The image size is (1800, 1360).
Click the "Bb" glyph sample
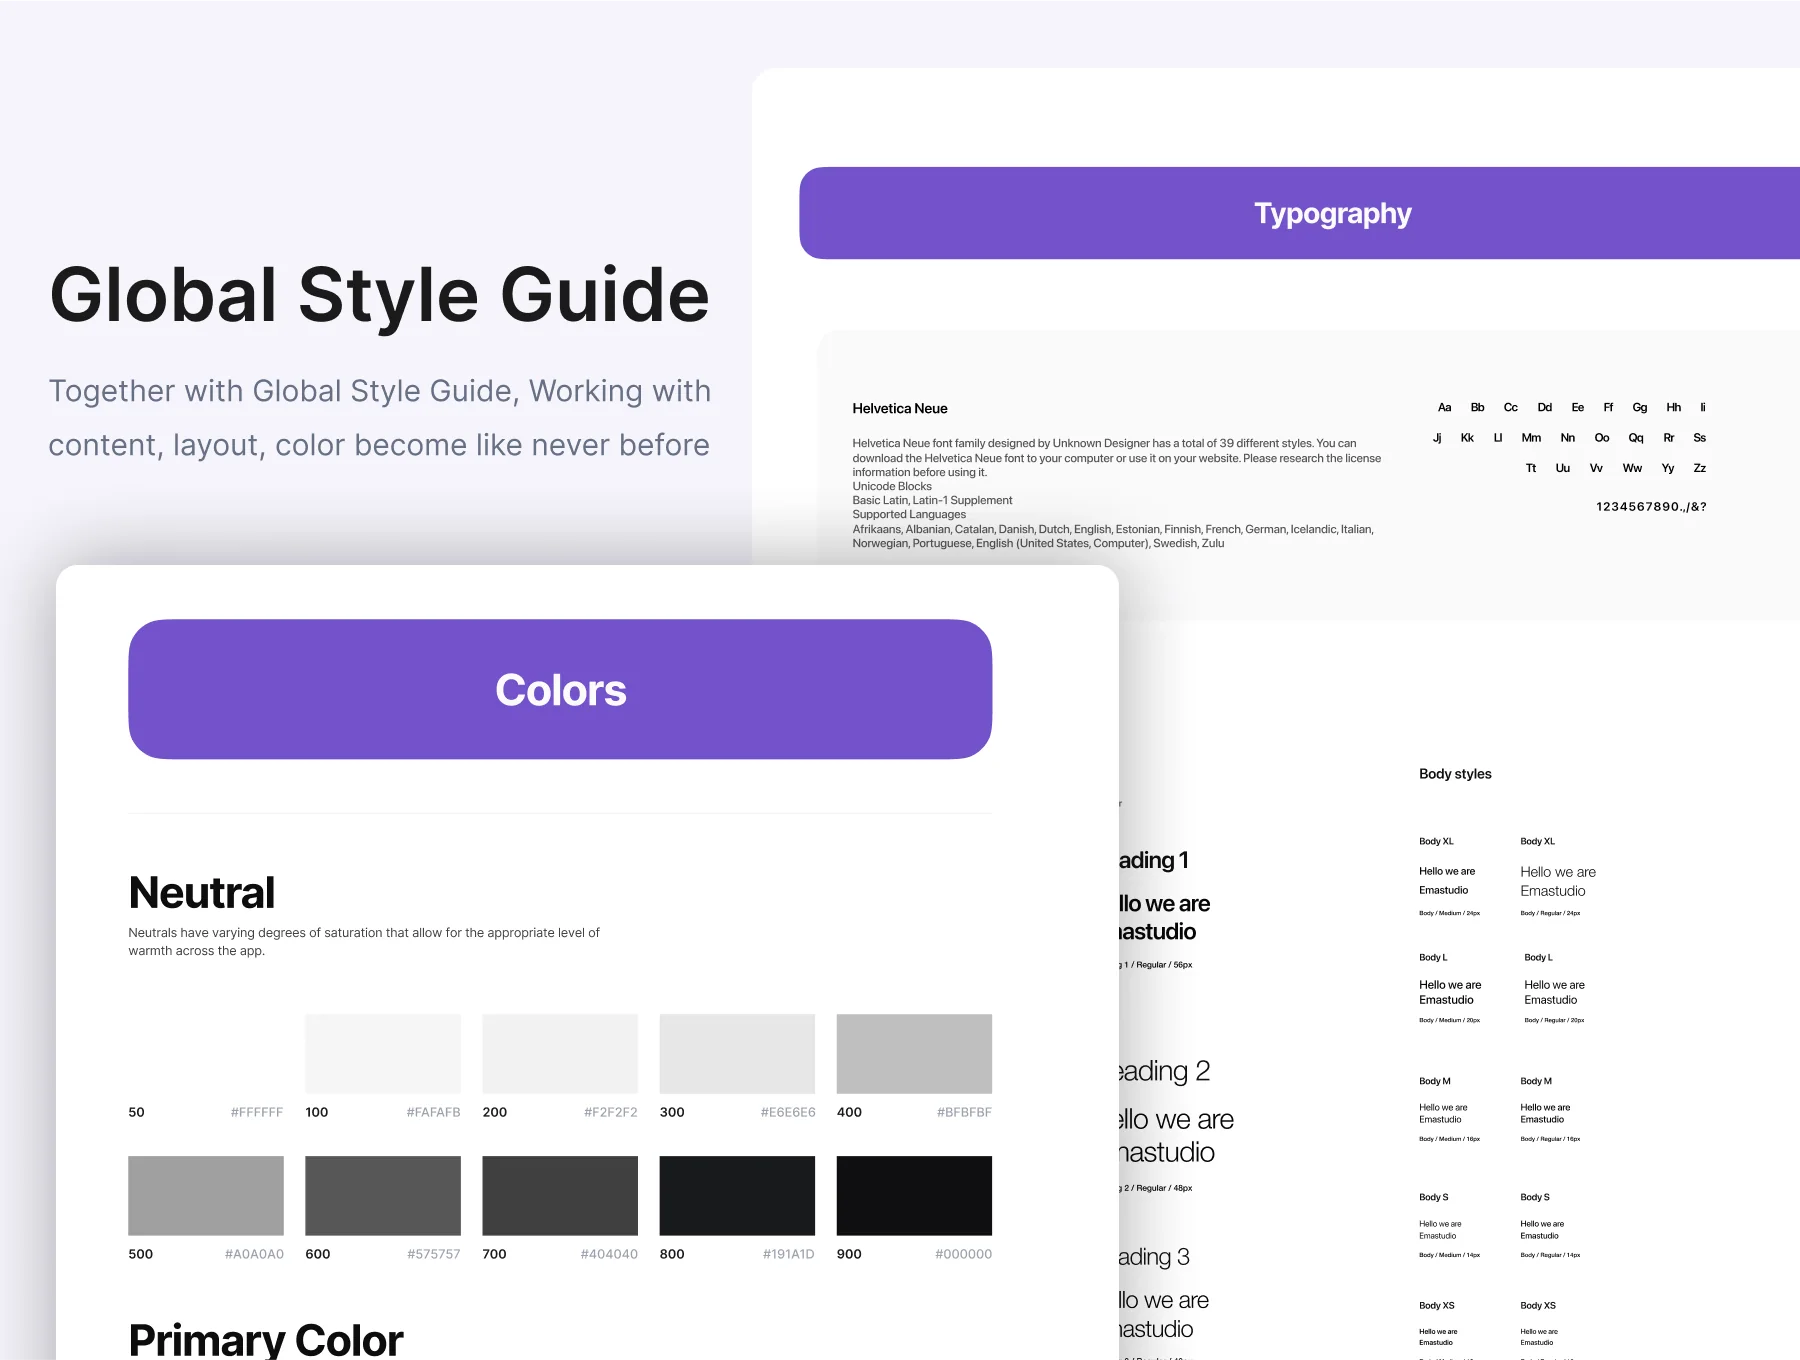[1477, 408]
